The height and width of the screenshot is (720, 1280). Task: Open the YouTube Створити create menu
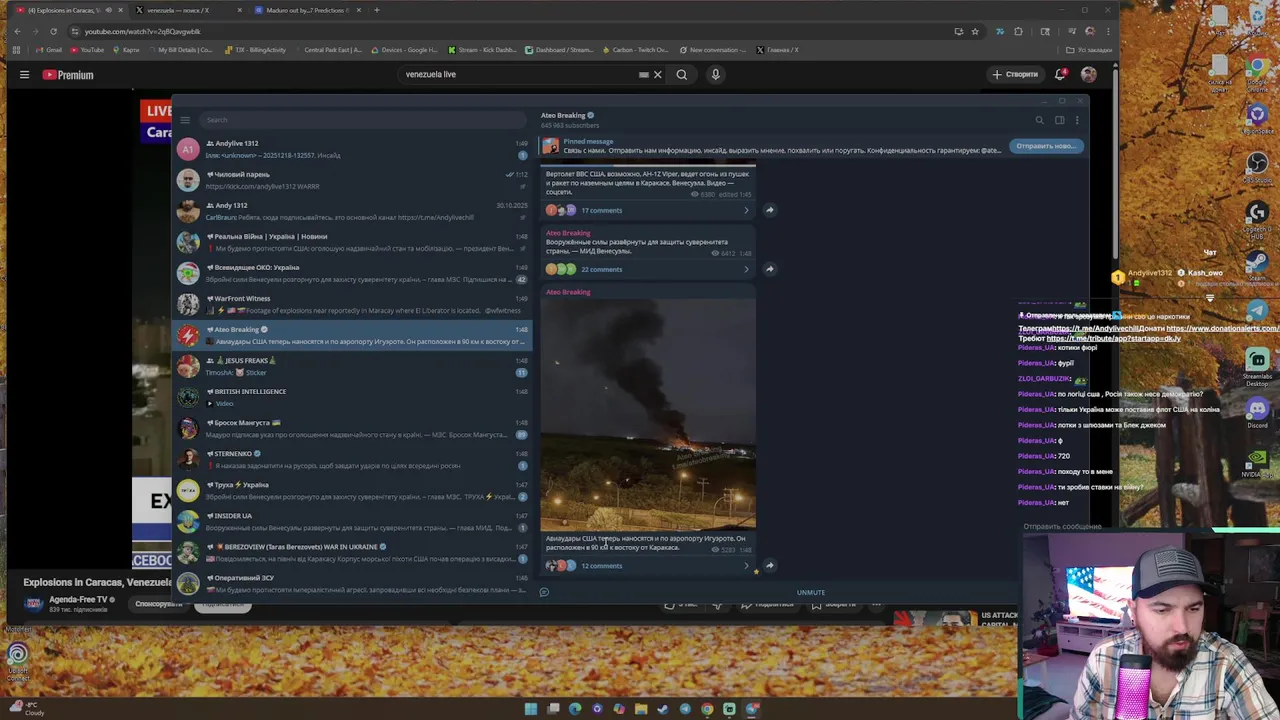tap(1016, 74)
